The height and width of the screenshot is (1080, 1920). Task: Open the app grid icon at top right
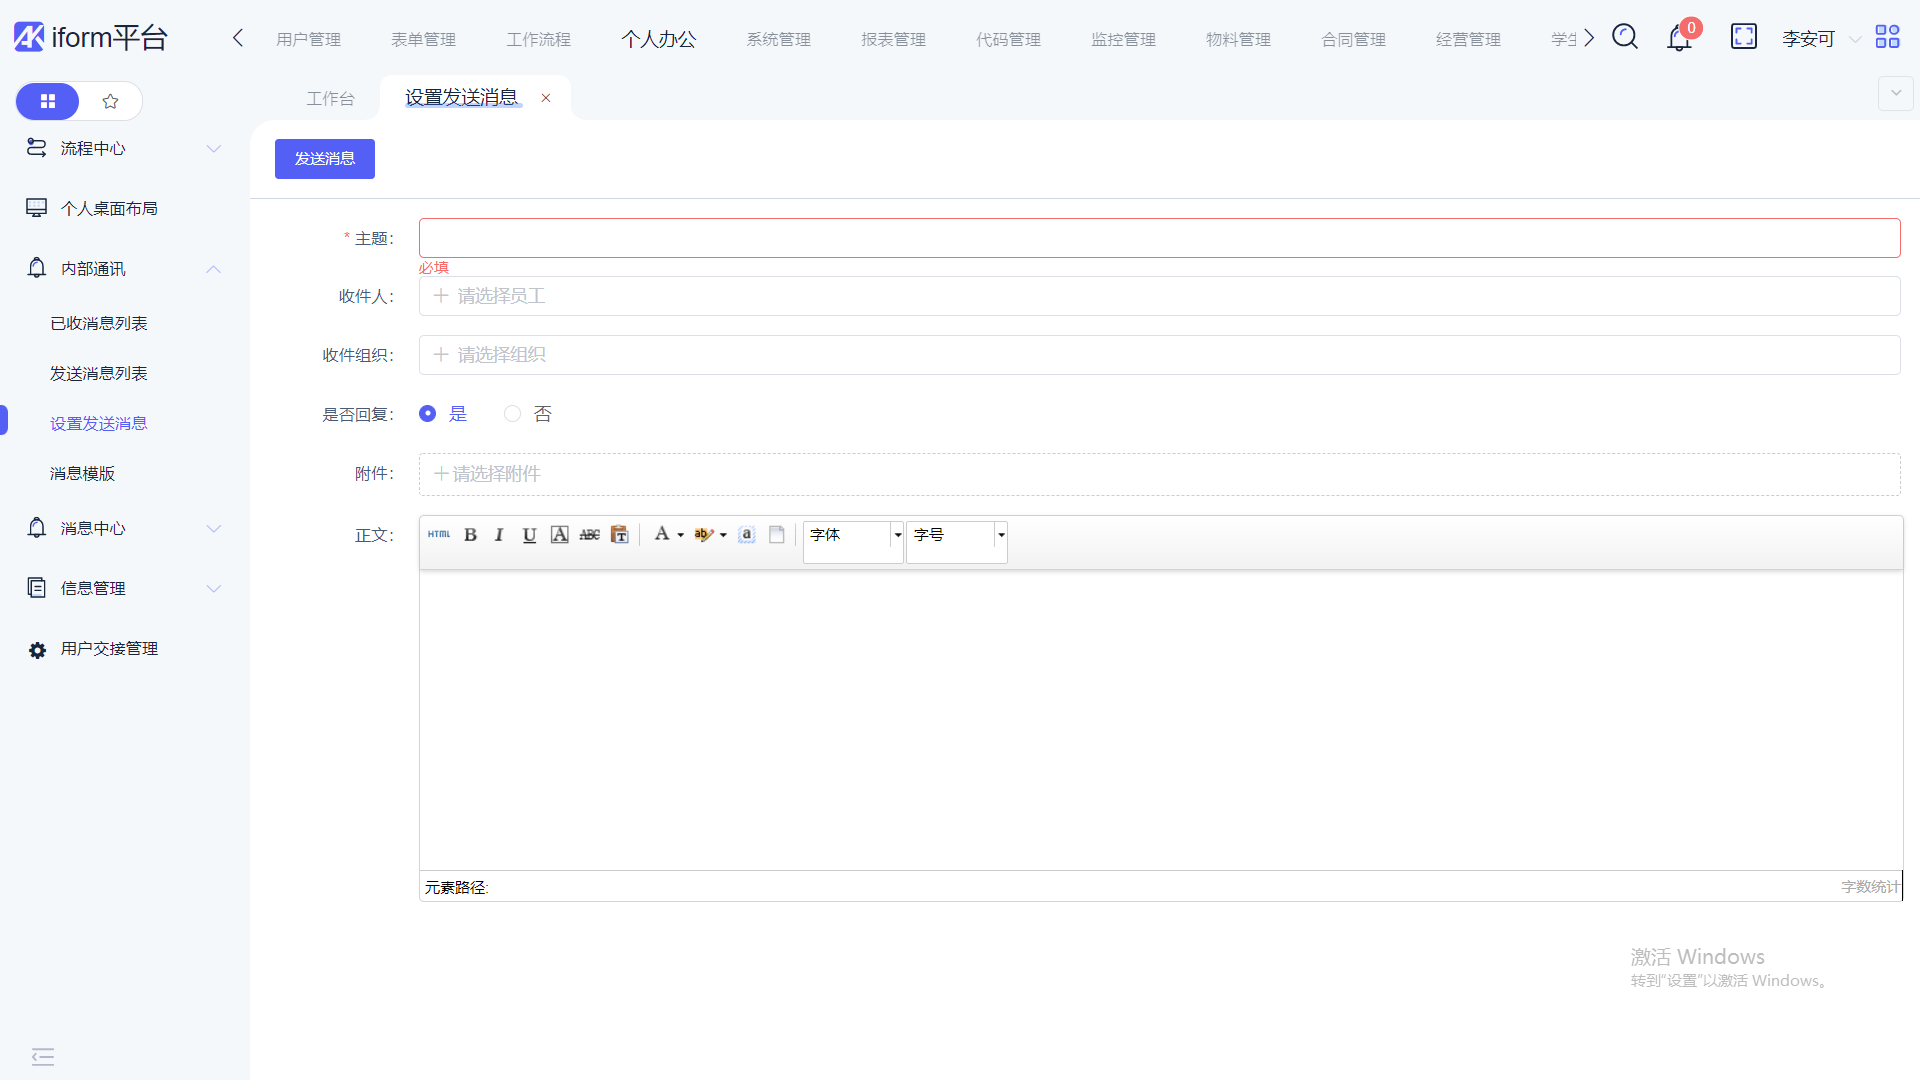(x=1887, y=37)
